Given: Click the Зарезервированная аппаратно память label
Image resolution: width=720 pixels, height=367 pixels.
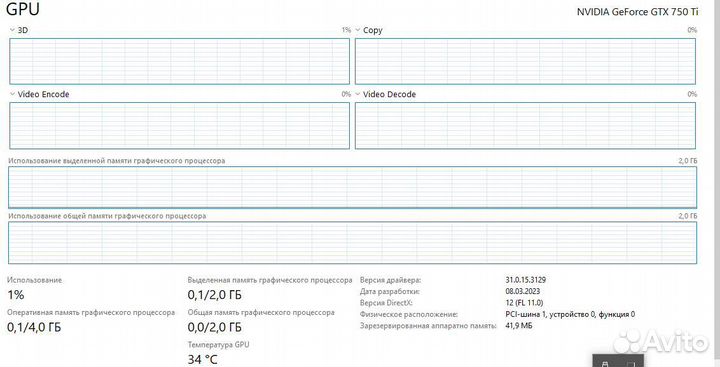Looking at the screenshot, I should (428, 326).
